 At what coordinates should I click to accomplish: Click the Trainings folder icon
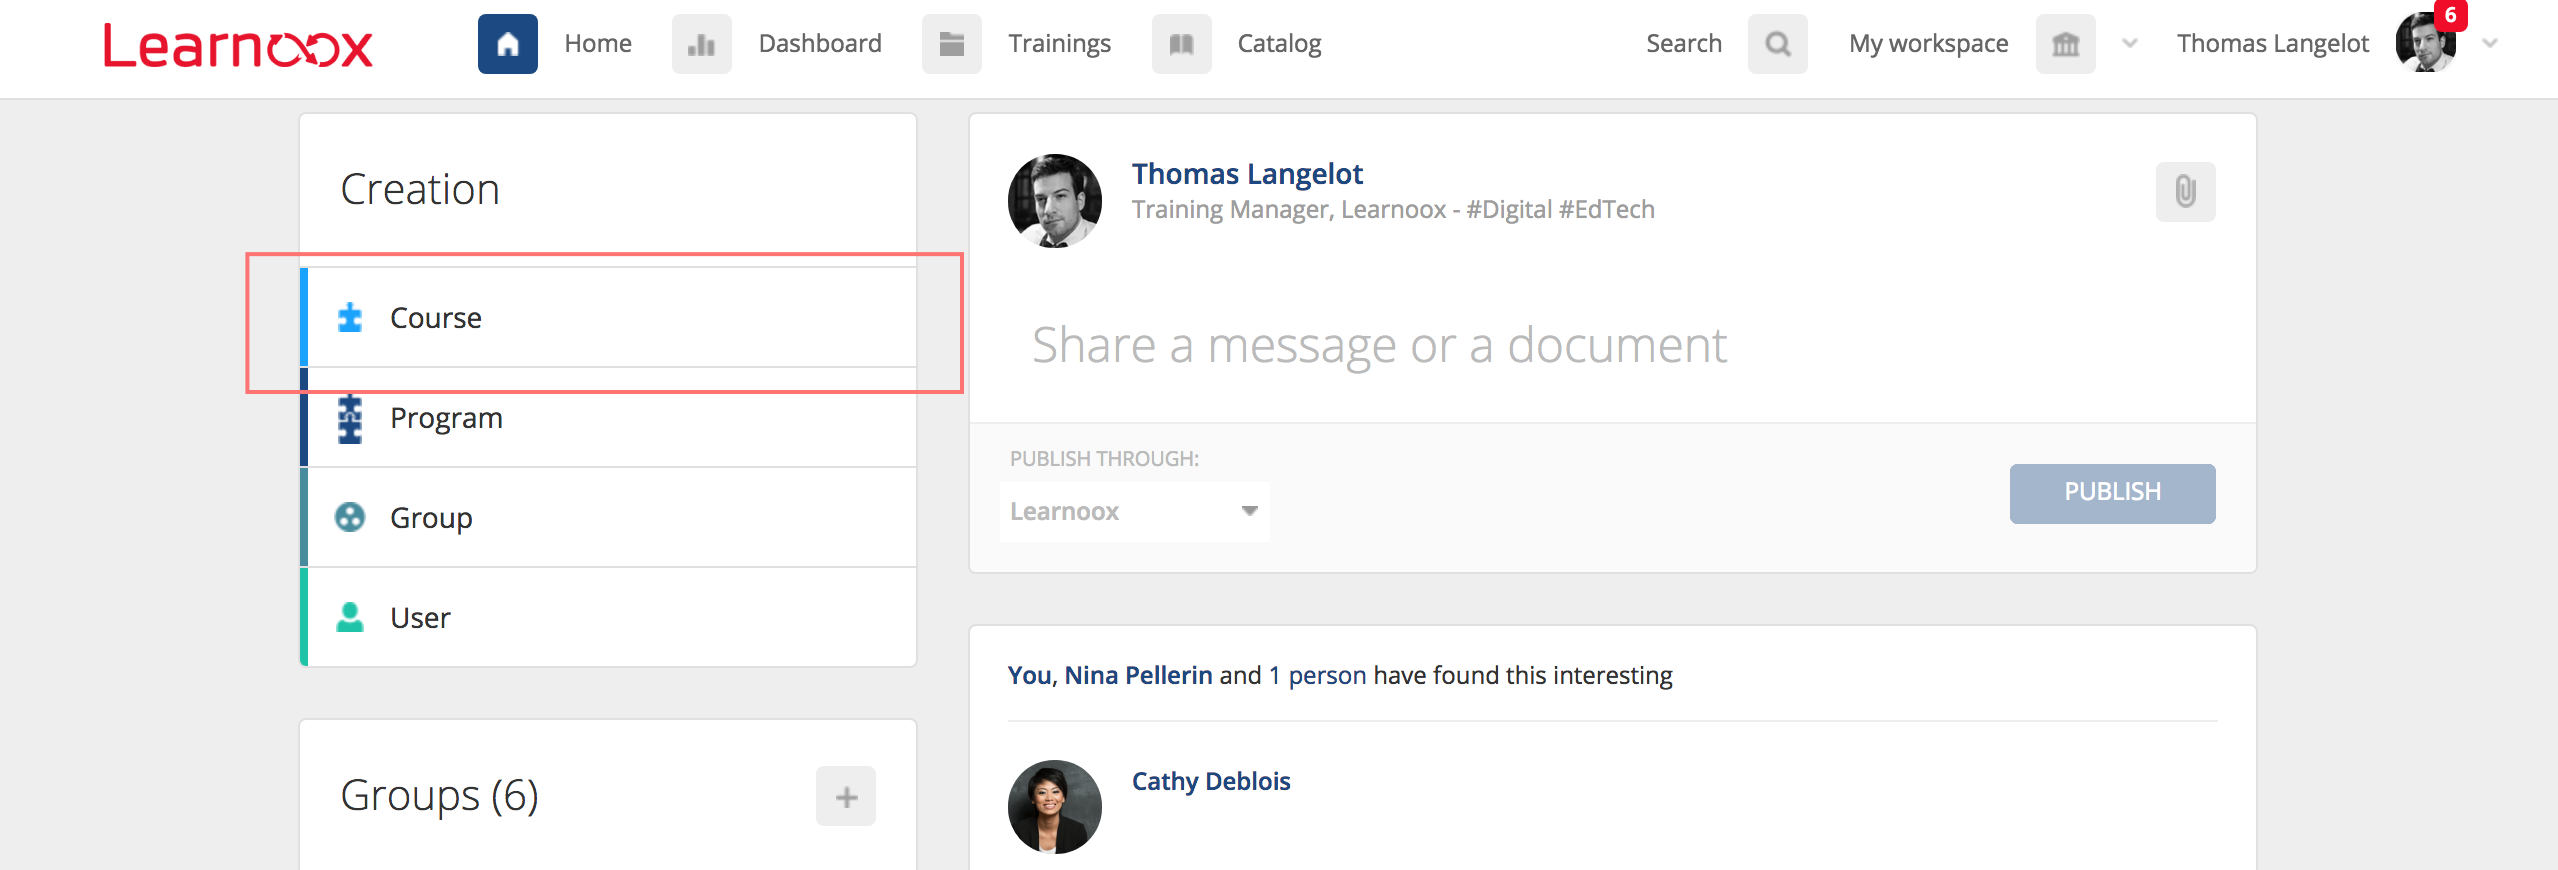point(951,44)
